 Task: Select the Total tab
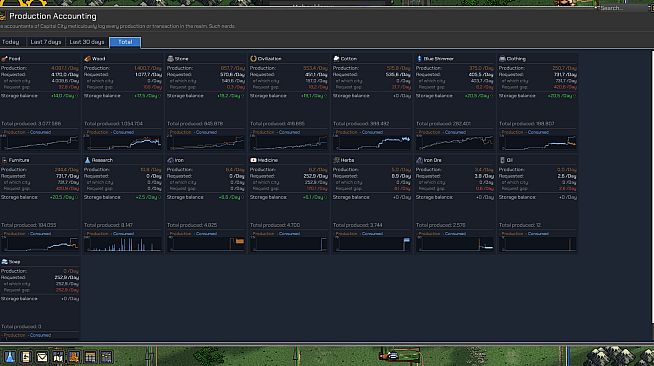click(x=125, y=42)
